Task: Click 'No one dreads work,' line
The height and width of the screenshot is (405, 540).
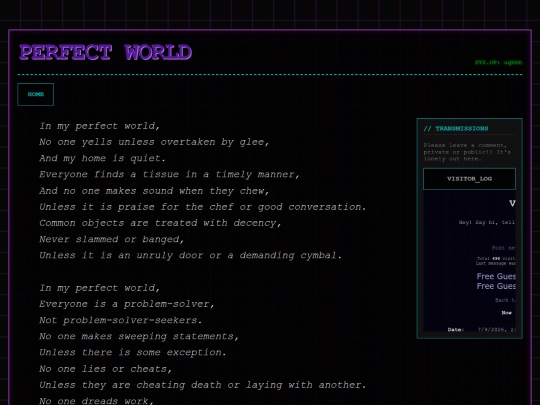Action: coord(96,401)
